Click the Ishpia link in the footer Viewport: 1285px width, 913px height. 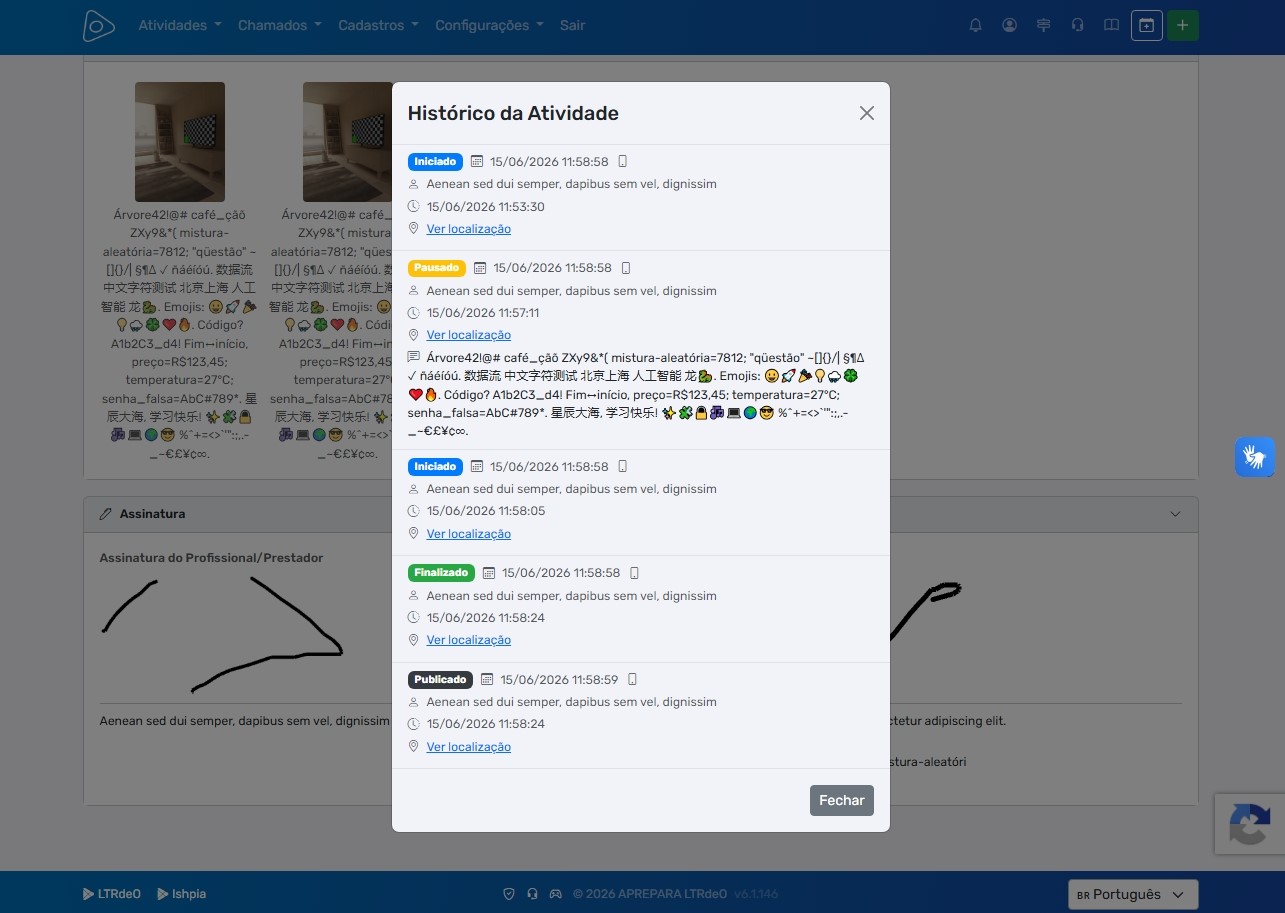click(x=181, y=894)
